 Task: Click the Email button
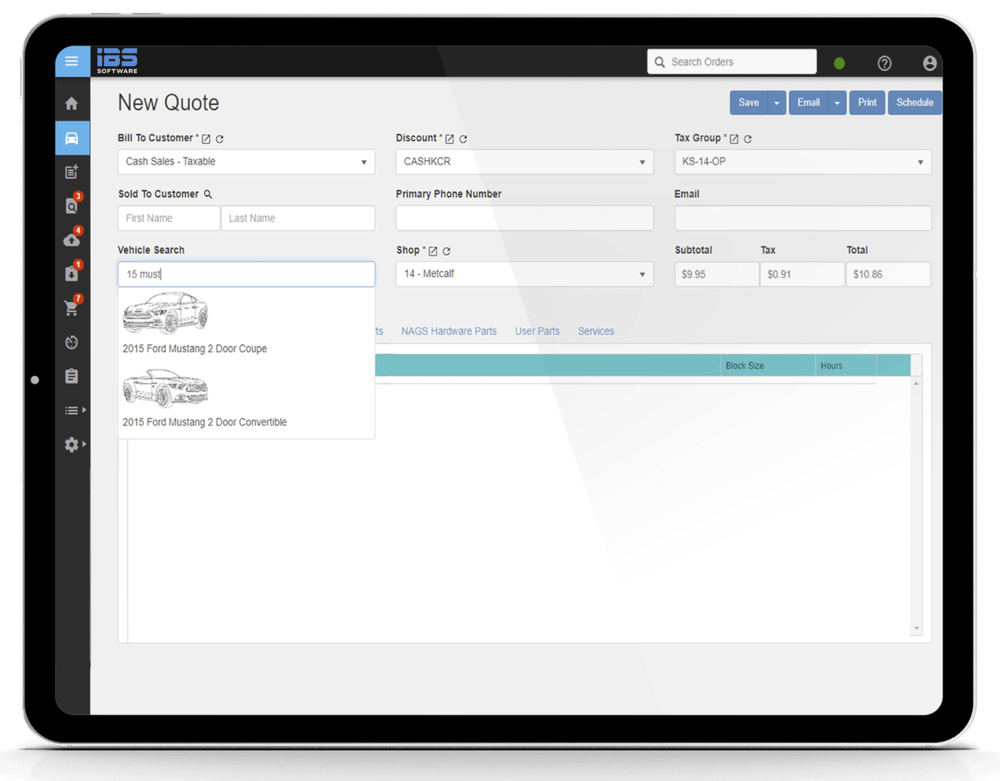click(809, 103)
